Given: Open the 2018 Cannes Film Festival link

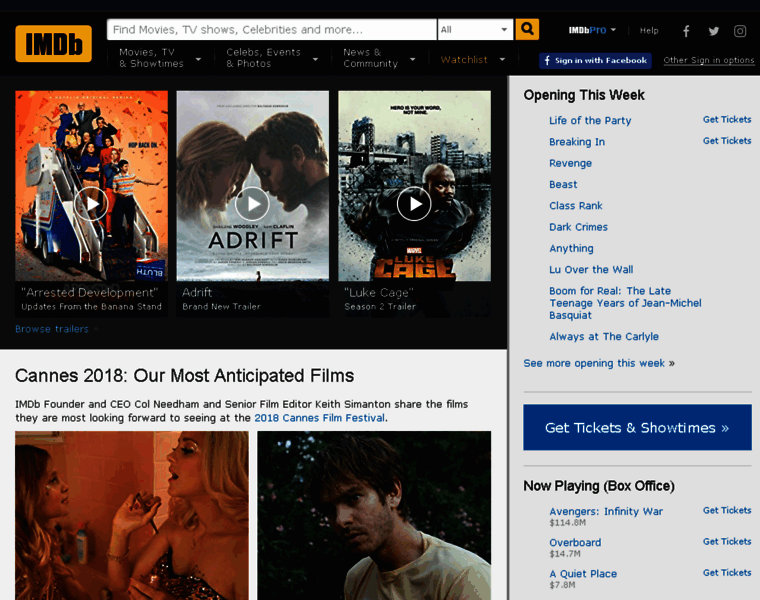Looking at the screenshot, I should pos(319,418).
